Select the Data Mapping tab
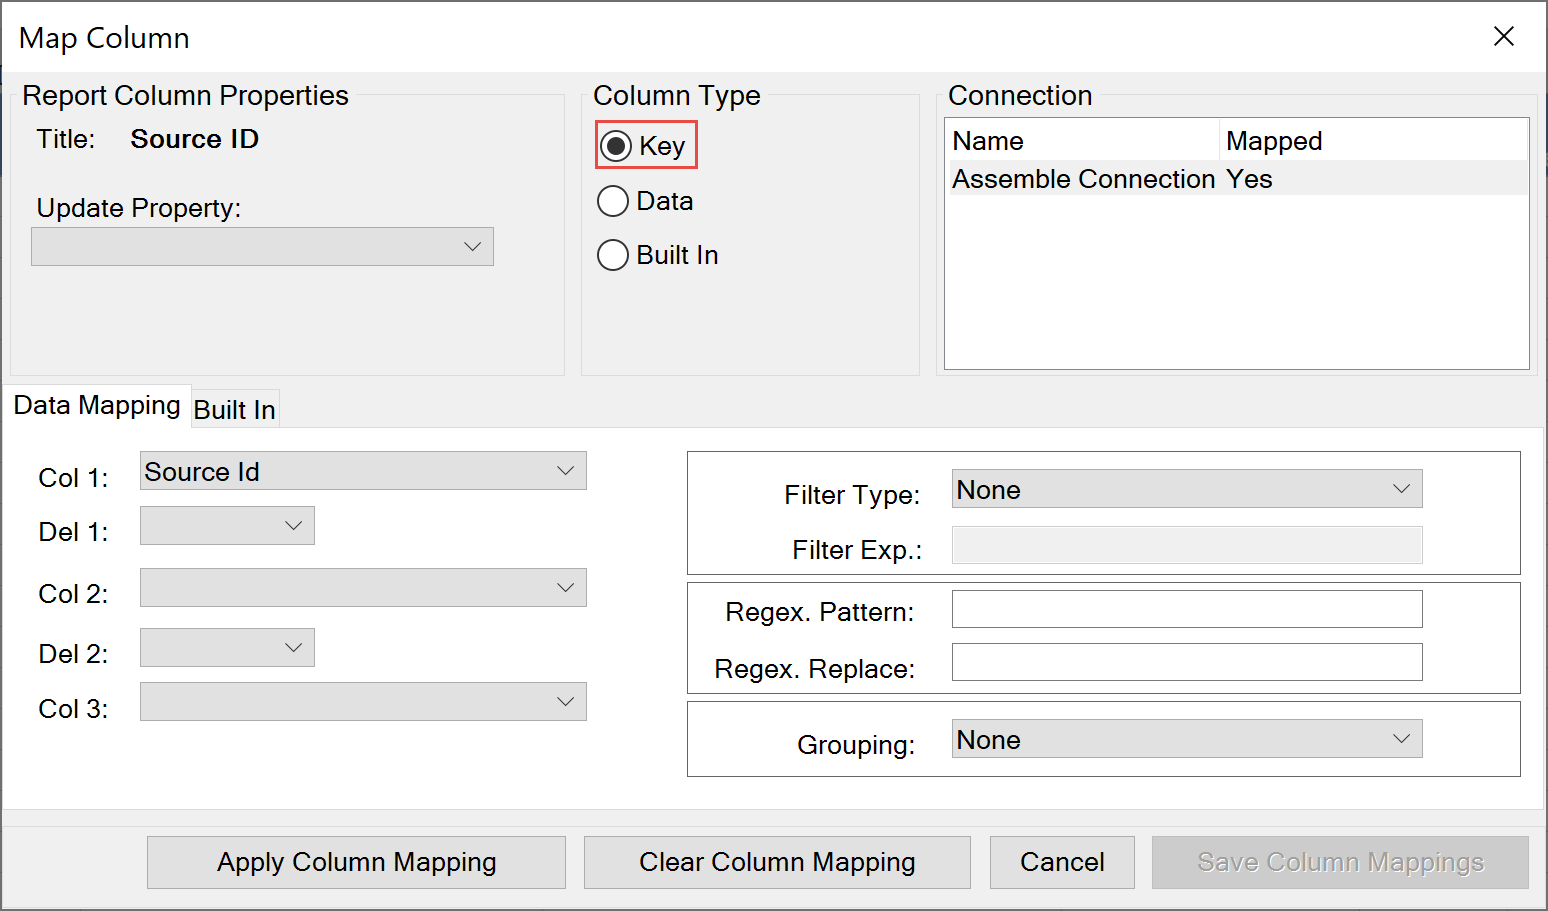The image size is (1548, 911). pos(97,405)
